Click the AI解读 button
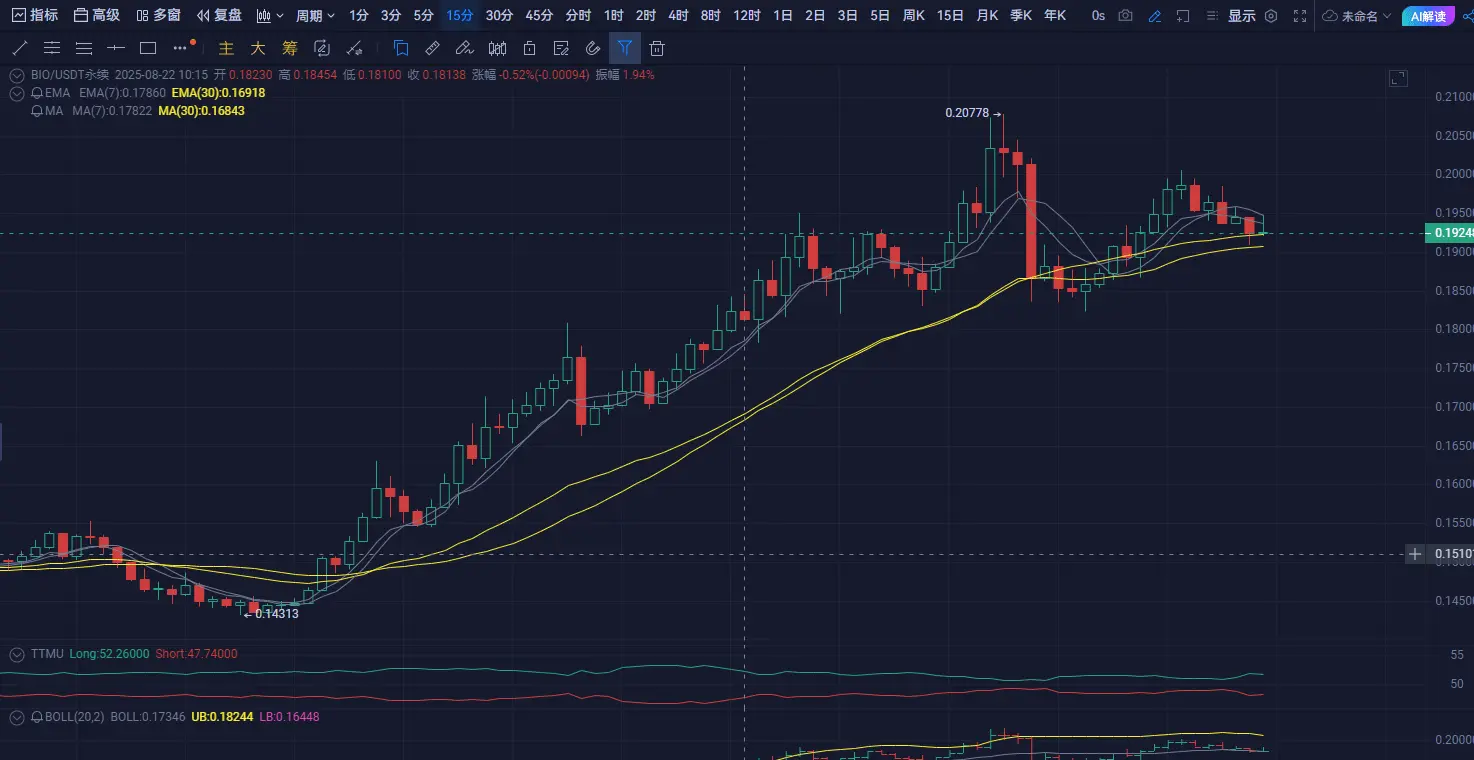The width and height of the screenshot is (1474, 760). click(x=1428, y=16)
